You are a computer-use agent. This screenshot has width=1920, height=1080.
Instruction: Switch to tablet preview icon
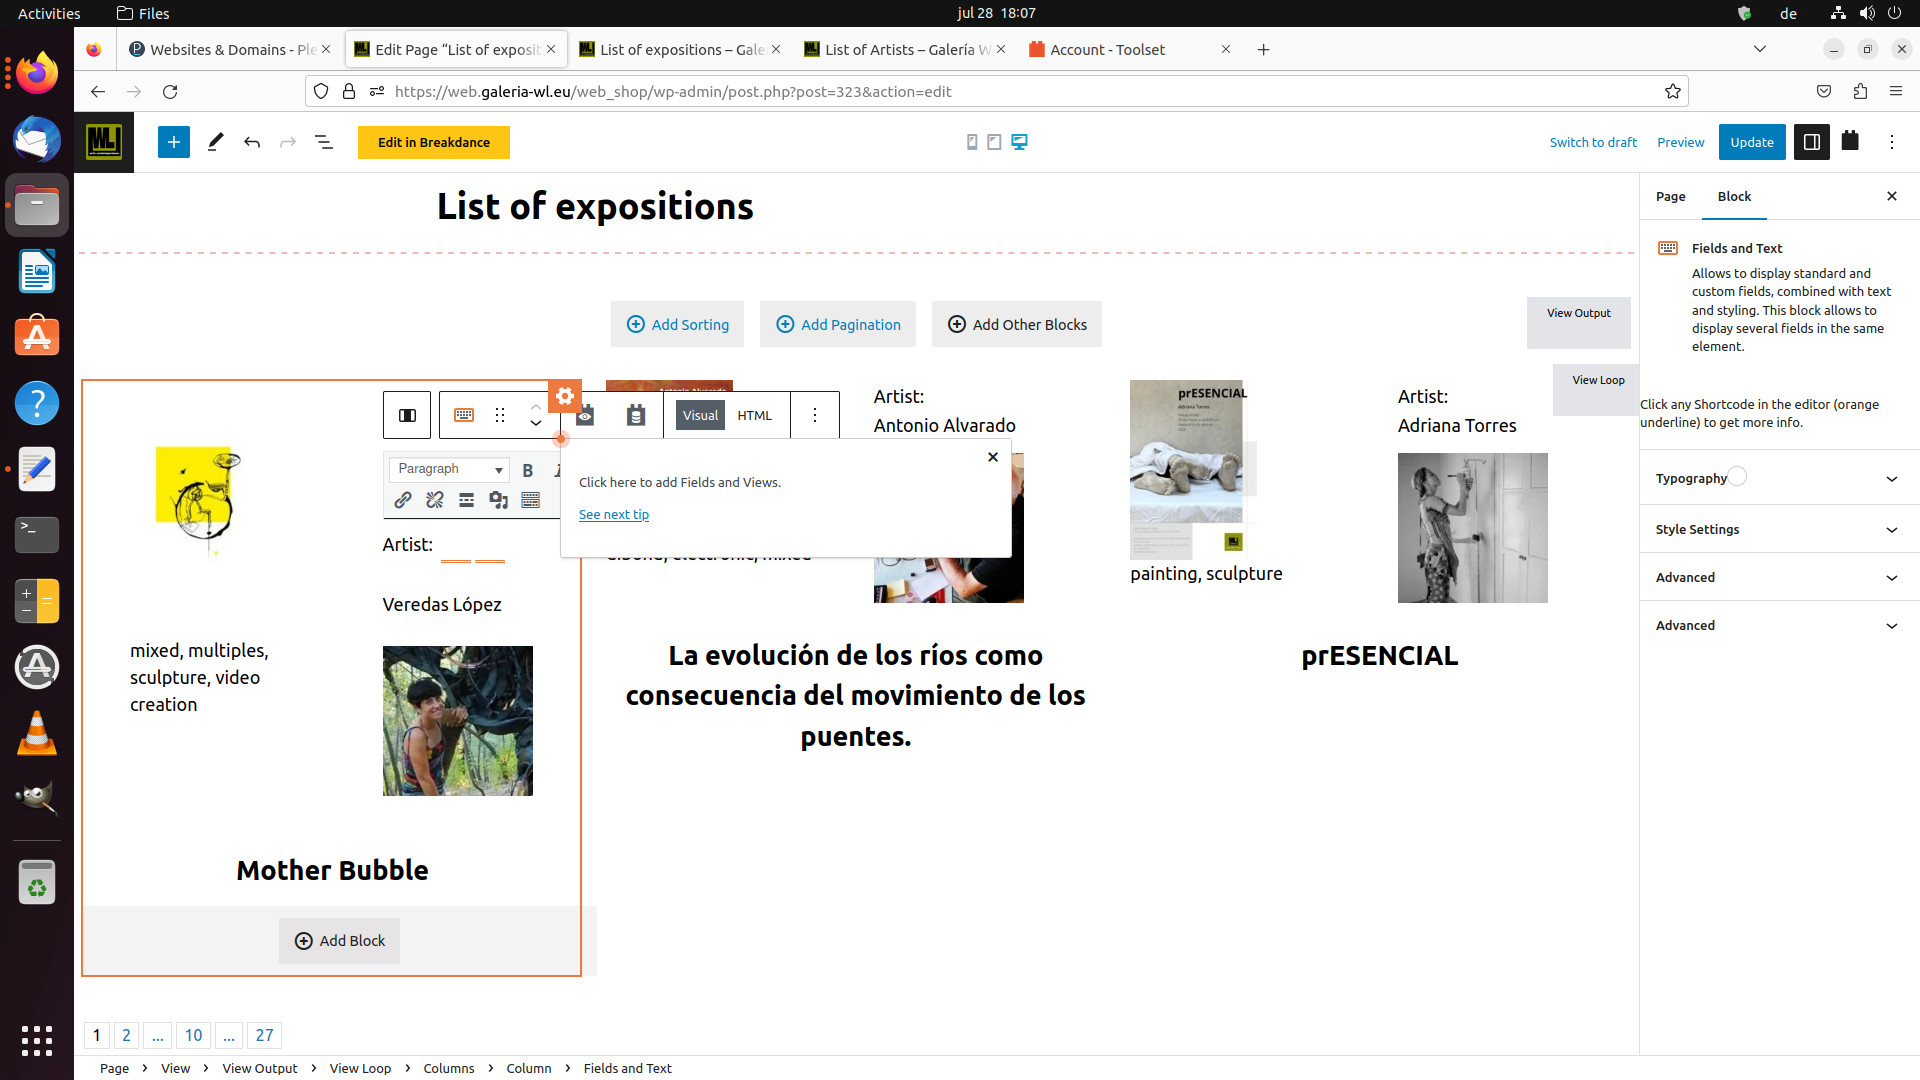(x=994, y=142)
